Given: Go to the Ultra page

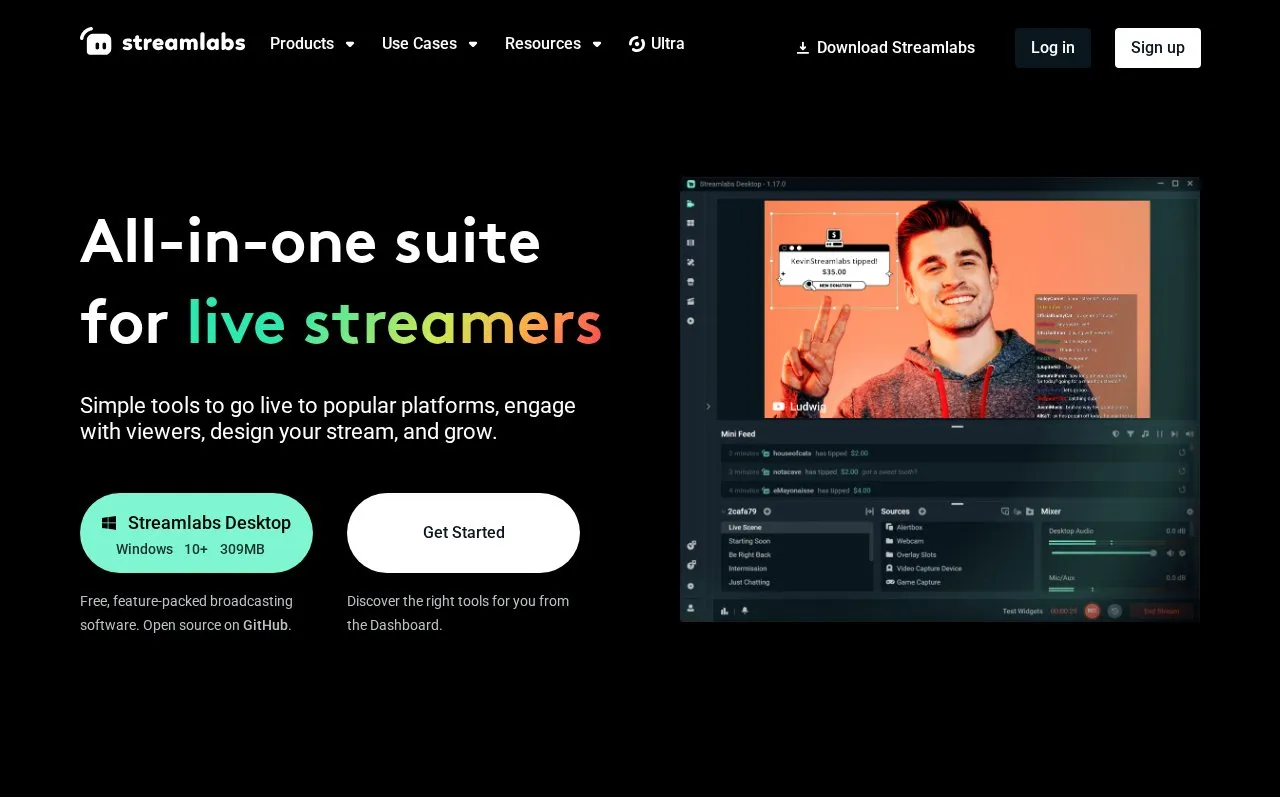Looking at the screenshot, I should pos(657,44).
